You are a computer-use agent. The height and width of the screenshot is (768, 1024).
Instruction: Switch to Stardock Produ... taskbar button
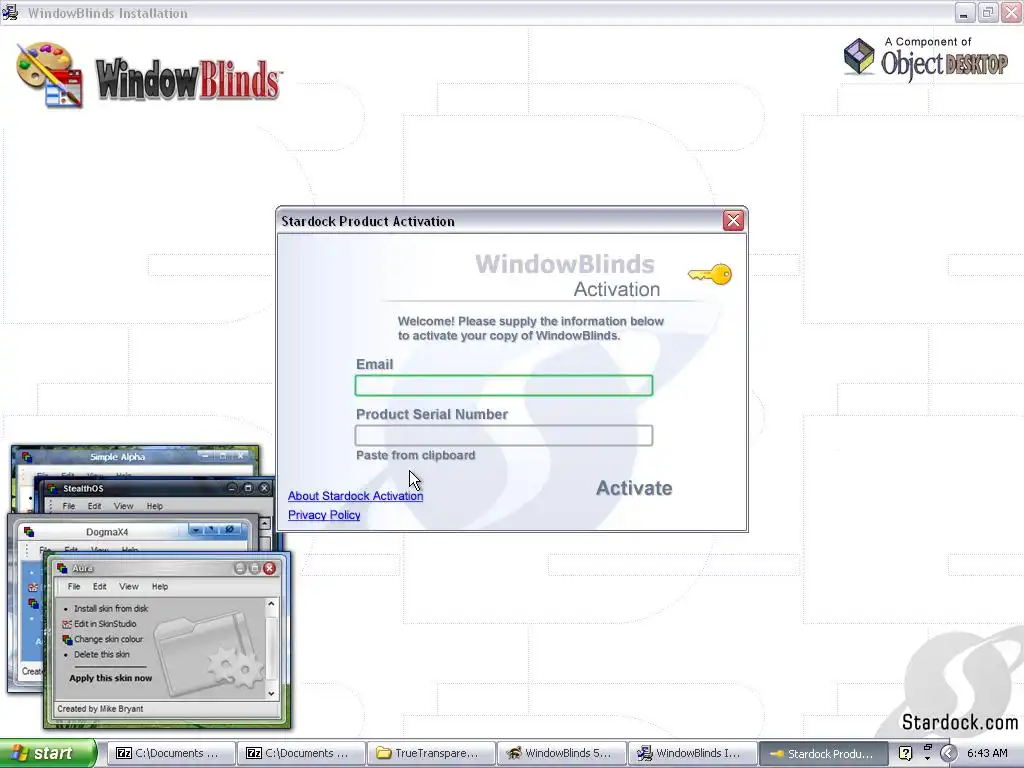tap(823, 753)
